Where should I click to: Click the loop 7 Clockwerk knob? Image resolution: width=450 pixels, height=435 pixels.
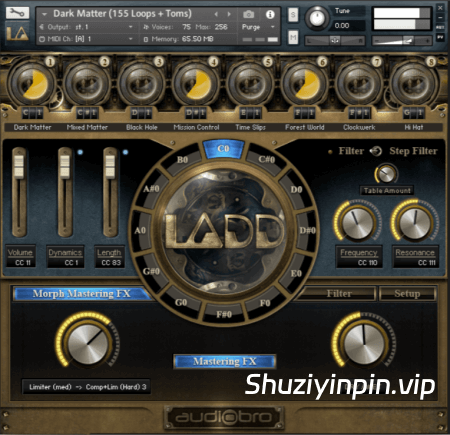click(x=359, y=84)
